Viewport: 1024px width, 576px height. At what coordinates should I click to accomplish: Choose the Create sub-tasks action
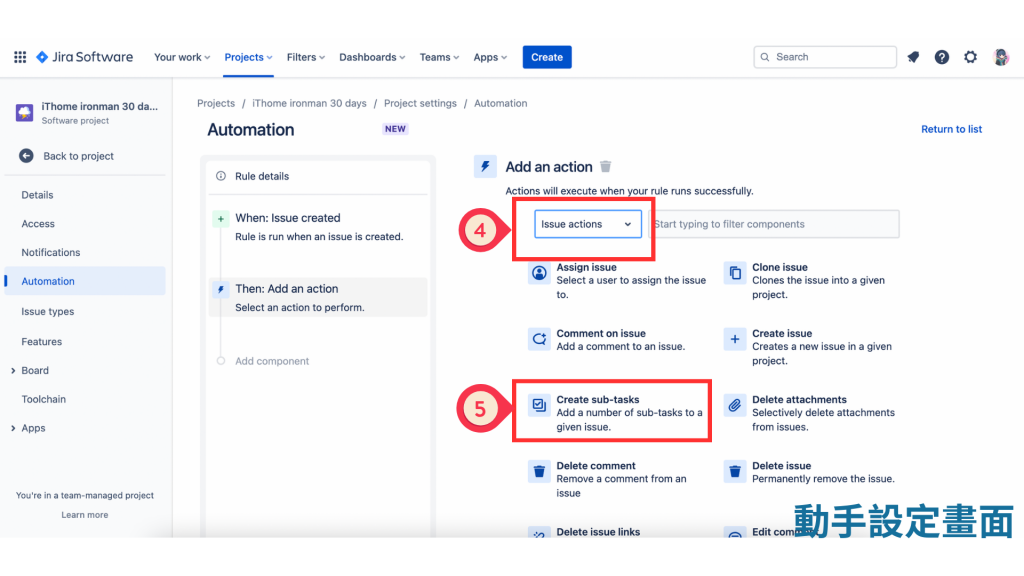tap(616, 413)
